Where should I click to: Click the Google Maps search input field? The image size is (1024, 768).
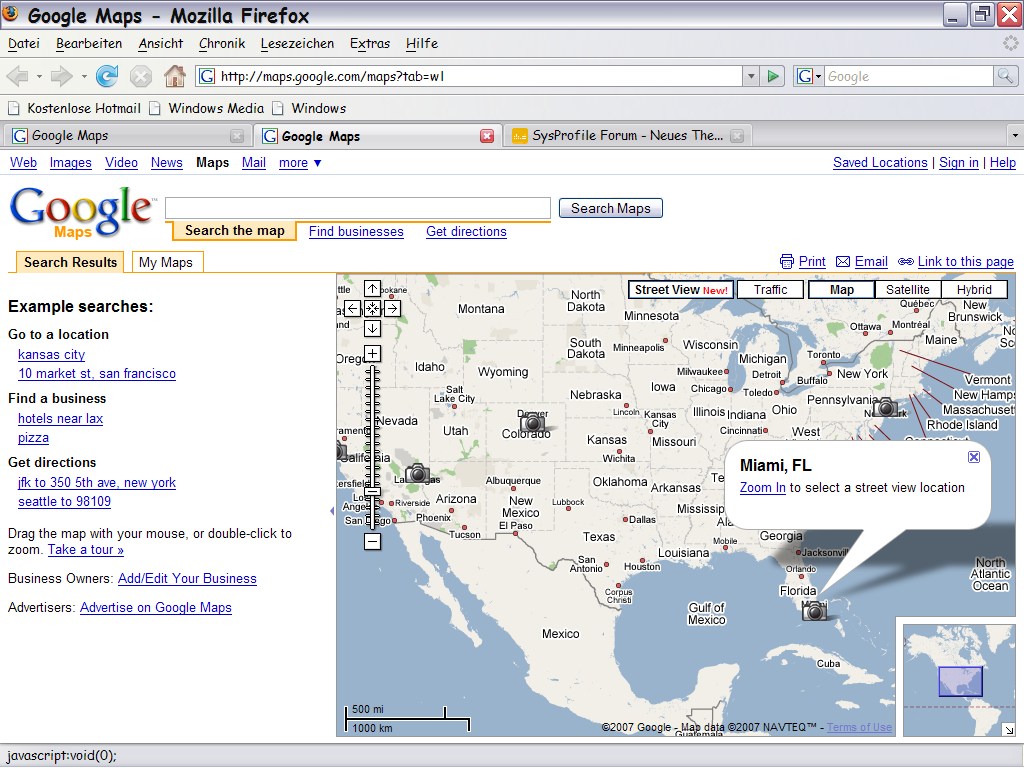[x=358, y=208]
